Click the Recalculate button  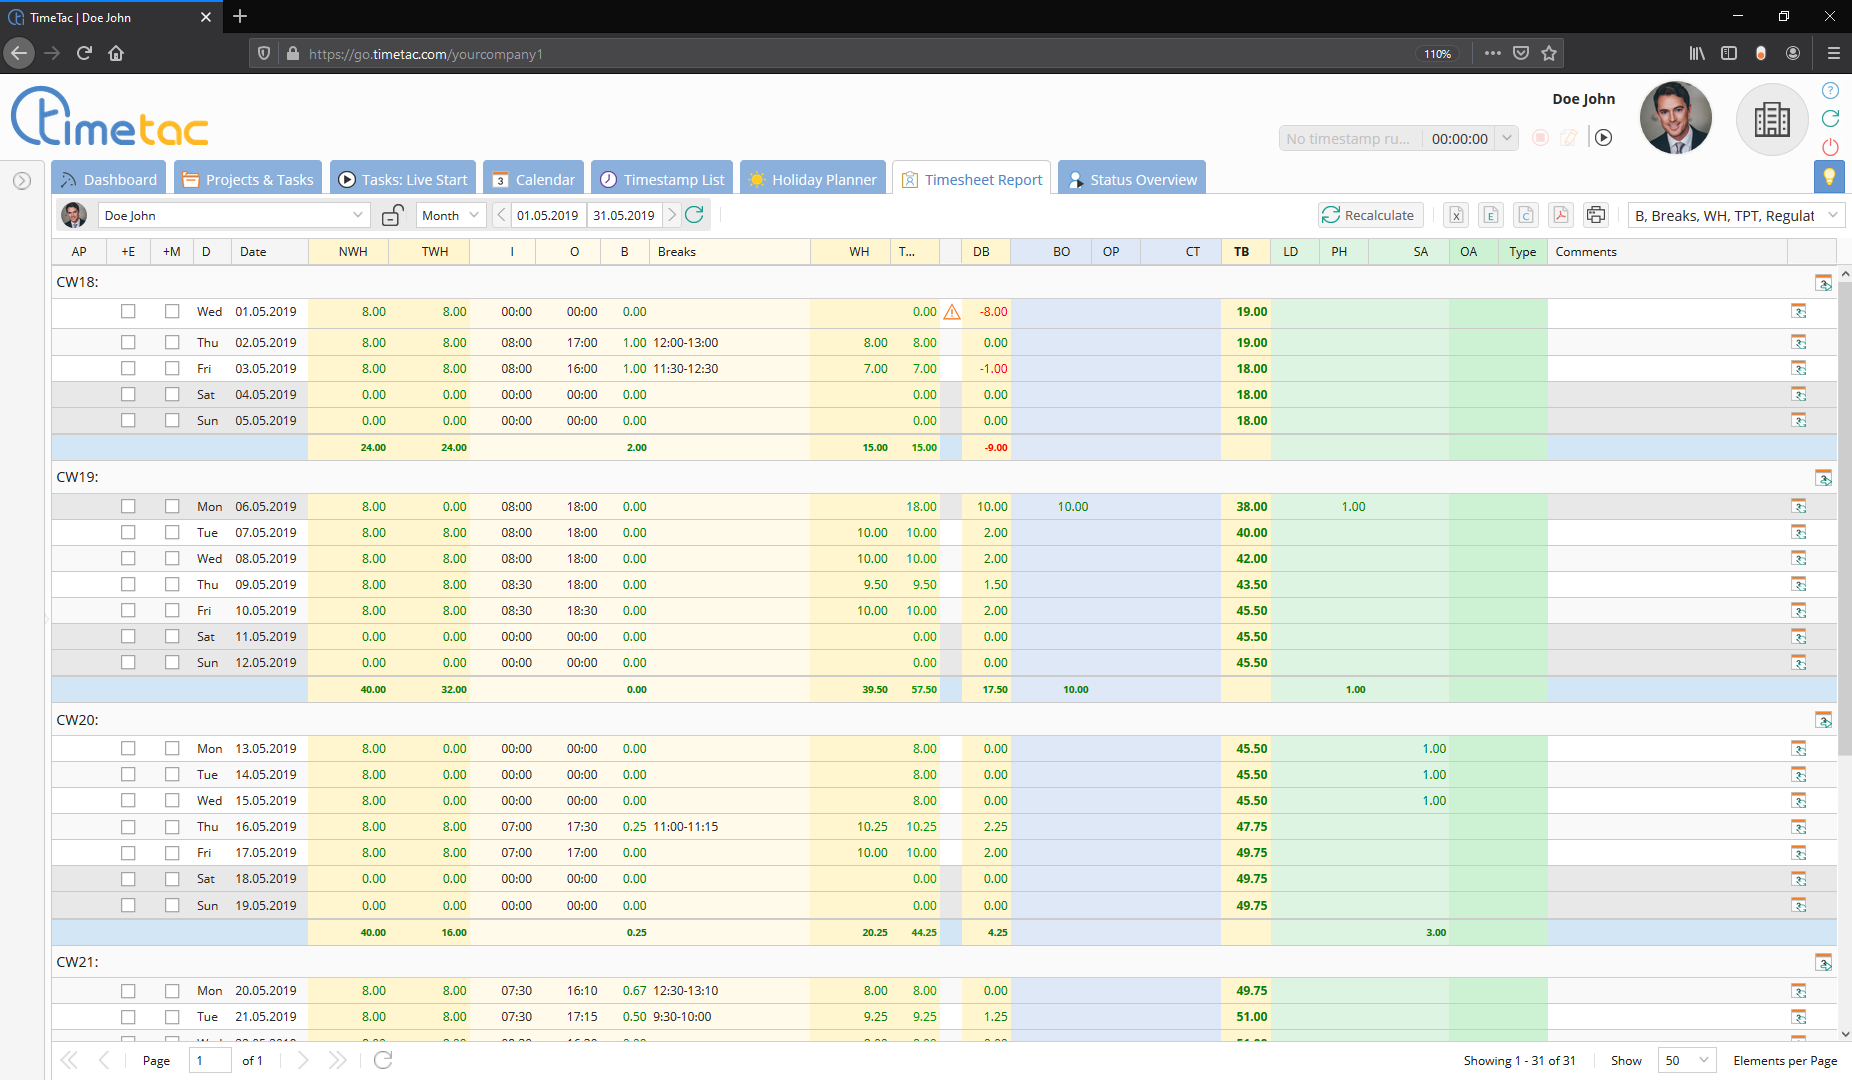click(x=1370, y=215)
